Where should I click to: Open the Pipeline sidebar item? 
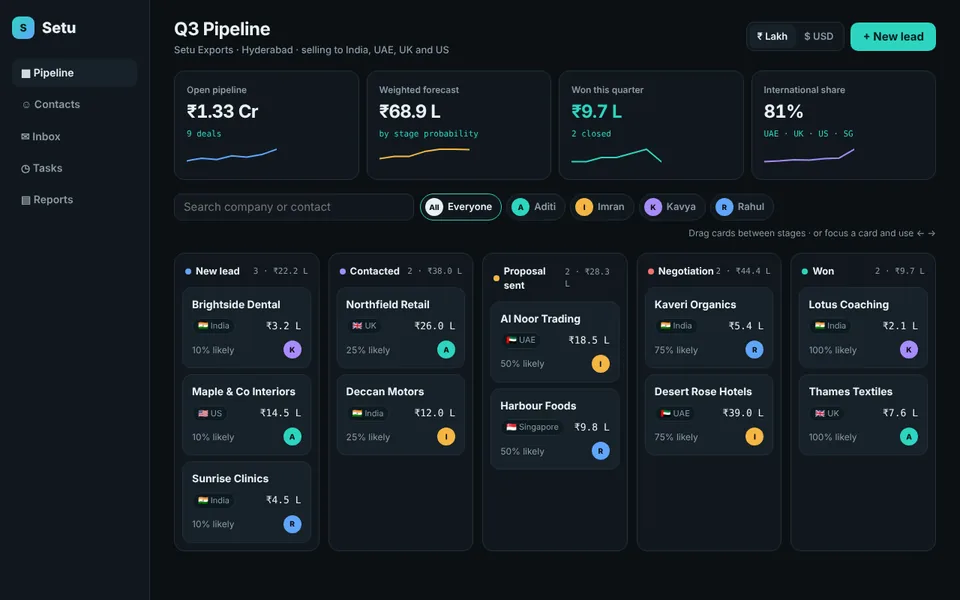pos(75,73)
